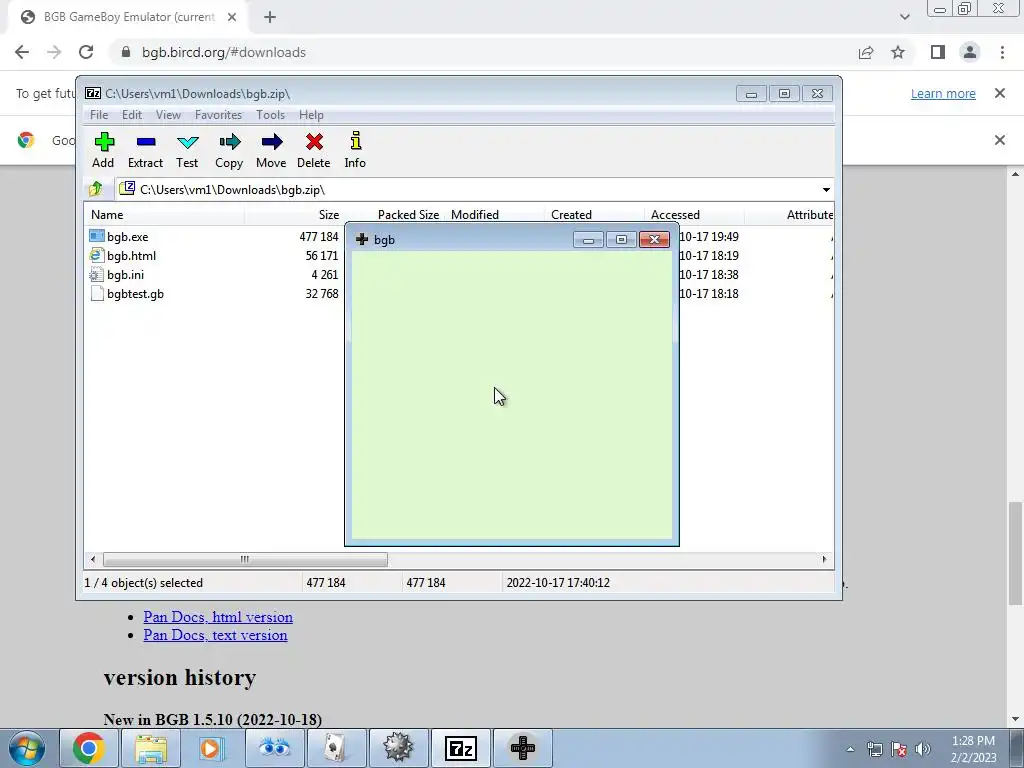
Task: Click the bgb emulator green screen
Action: 512,396
